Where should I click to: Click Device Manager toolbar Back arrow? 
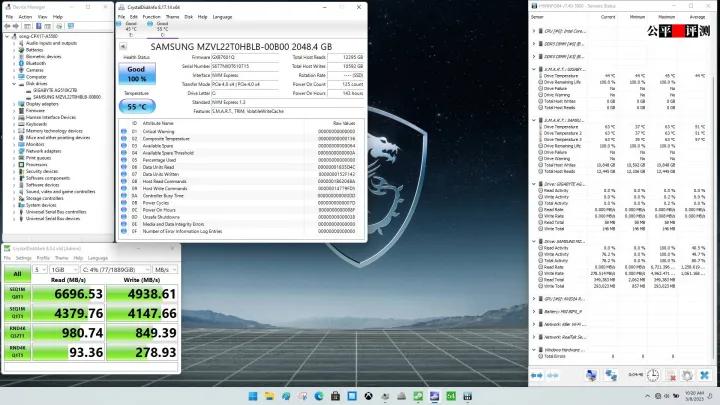[x=7, y=26]
